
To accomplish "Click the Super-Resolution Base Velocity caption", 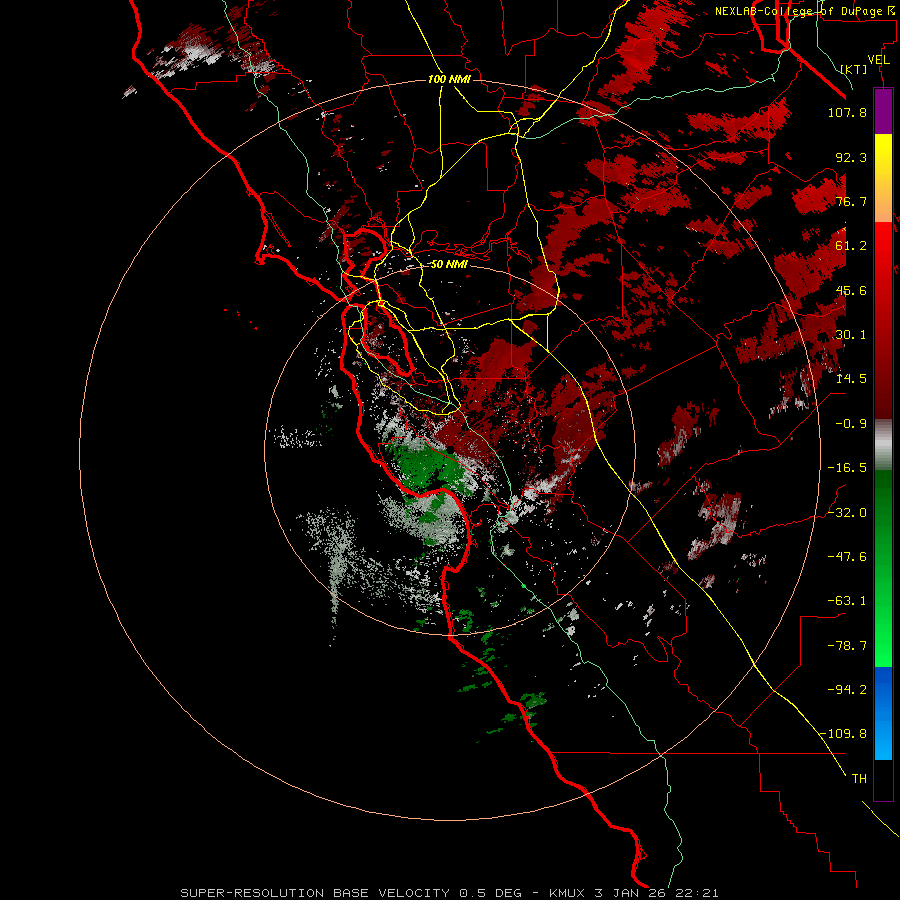I will click(x=449, y=893).
